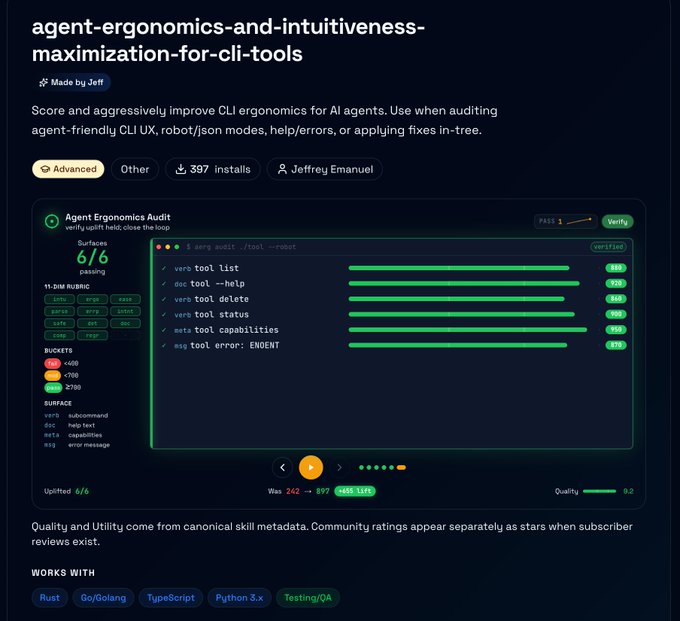Click the 860 score badge
680x621 pixels.
616,299
